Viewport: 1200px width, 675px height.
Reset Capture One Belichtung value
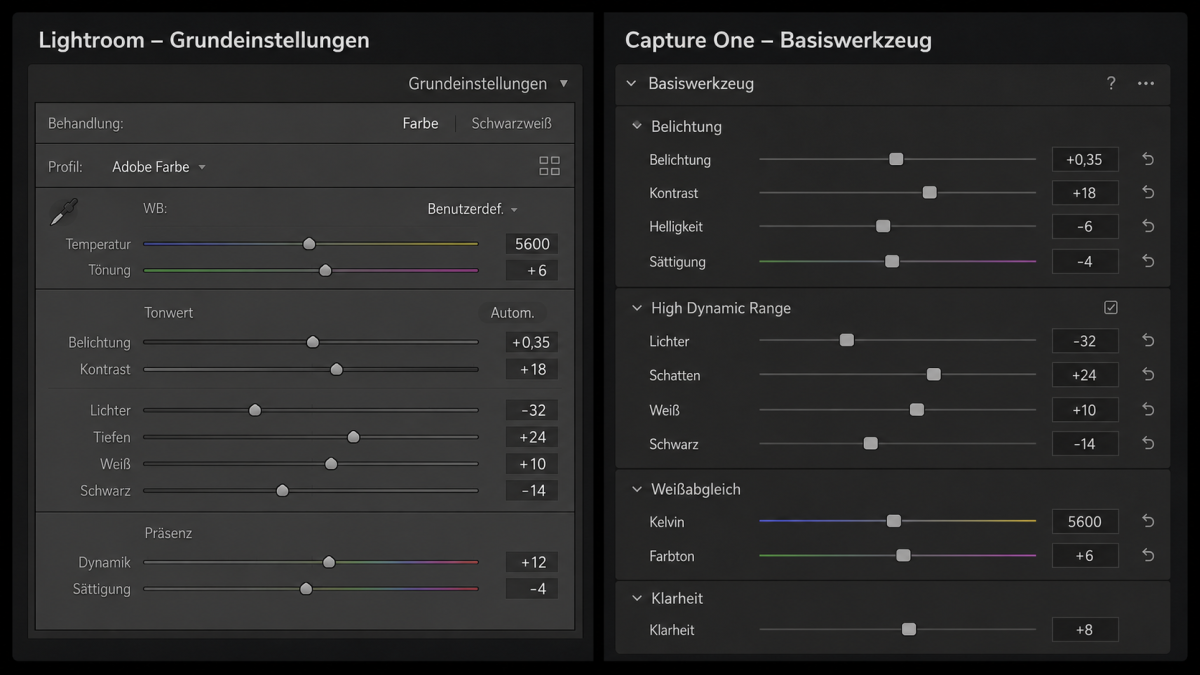[1148, 160]
